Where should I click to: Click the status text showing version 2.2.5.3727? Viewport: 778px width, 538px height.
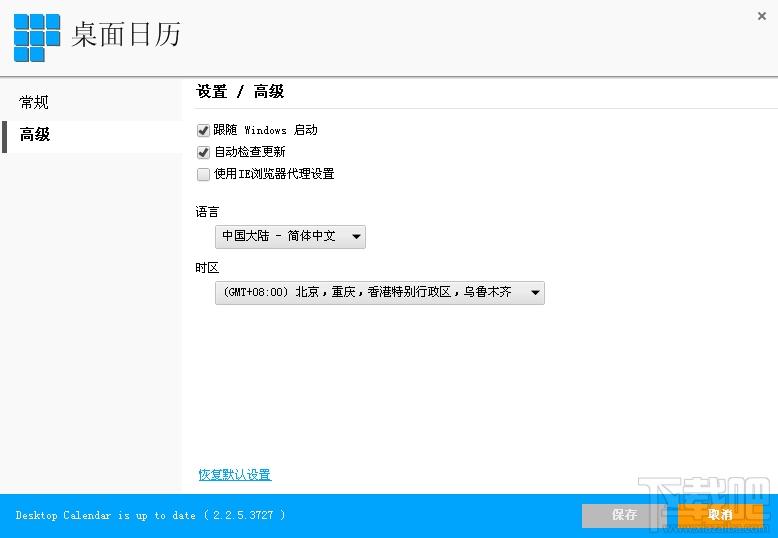coord(150,515)
